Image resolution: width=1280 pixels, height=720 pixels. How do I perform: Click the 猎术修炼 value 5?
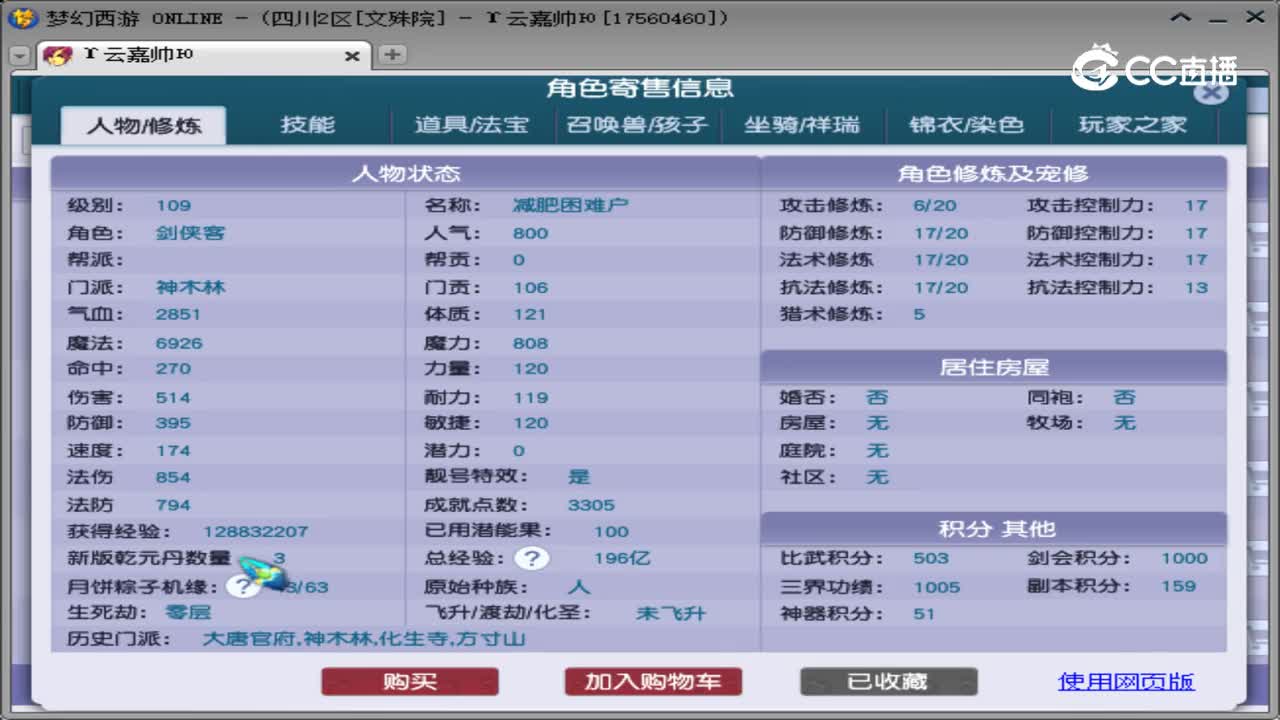point(919,314)
